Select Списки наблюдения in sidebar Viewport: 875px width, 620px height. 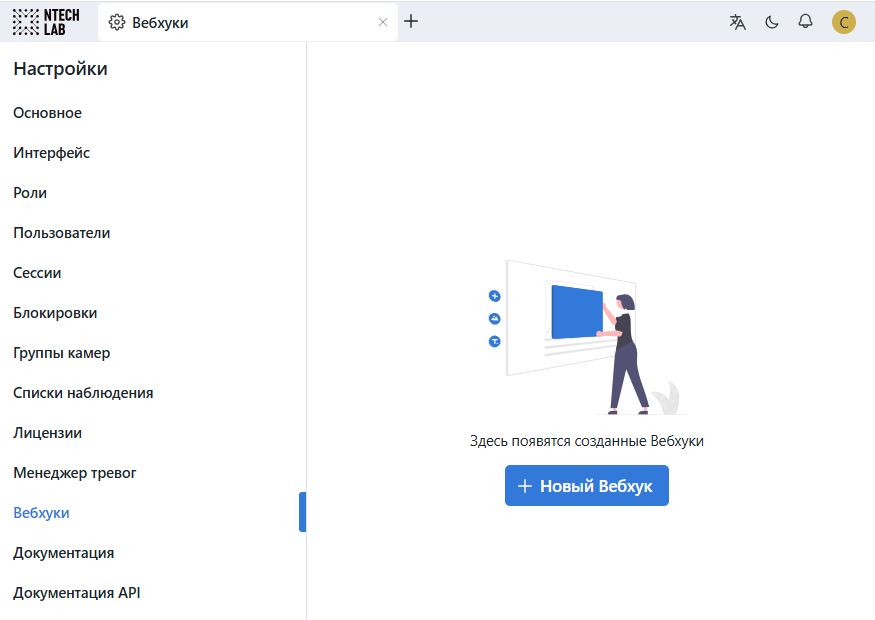pyautogui.click(x=83, y=393)
